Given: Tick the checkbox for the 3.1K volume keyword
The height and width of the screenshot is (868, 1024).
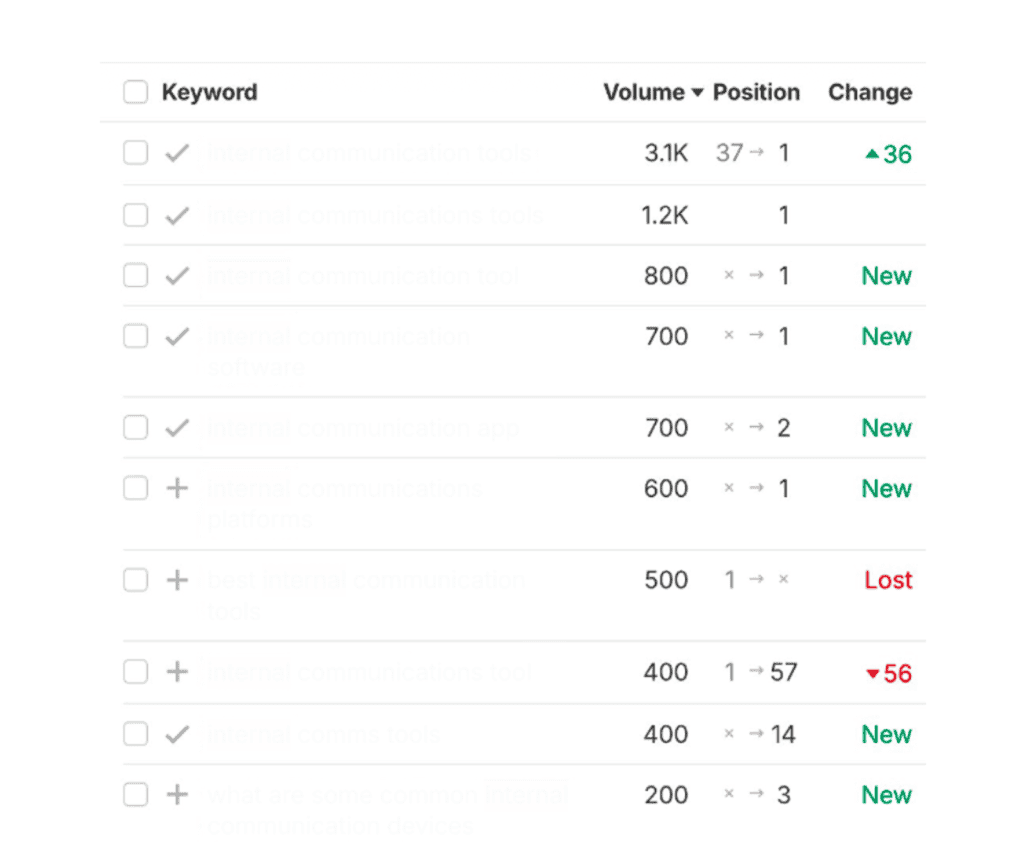Looking at the screenshot, I should [x=135, y=154].
